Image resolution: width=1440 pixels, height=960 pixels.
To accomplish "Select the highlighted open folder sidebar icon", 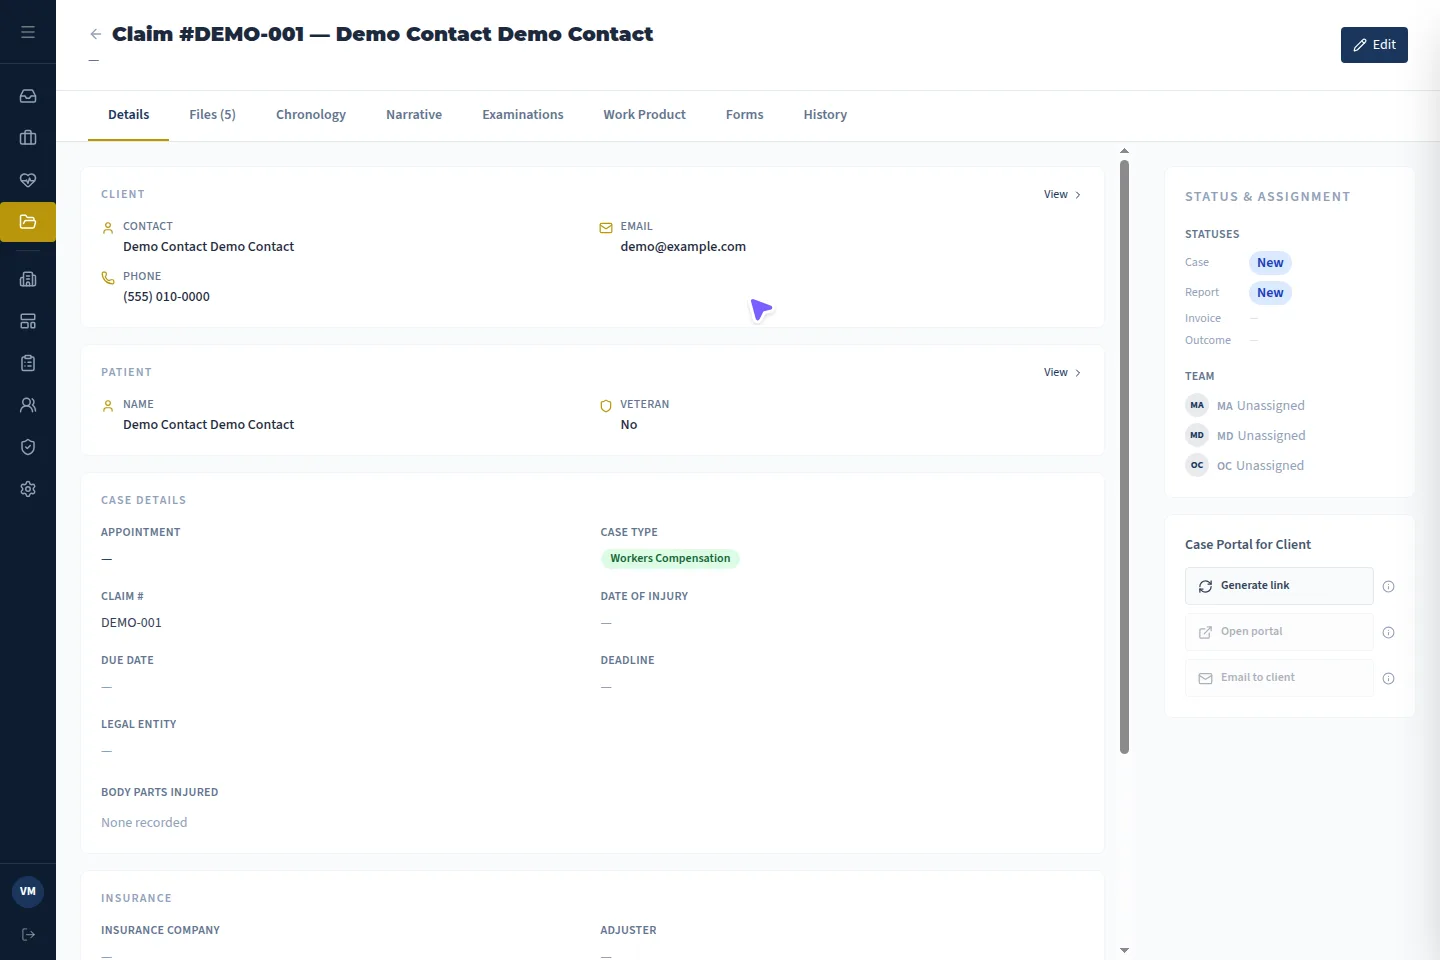I will pyautogui.click(x=28, y=222).
